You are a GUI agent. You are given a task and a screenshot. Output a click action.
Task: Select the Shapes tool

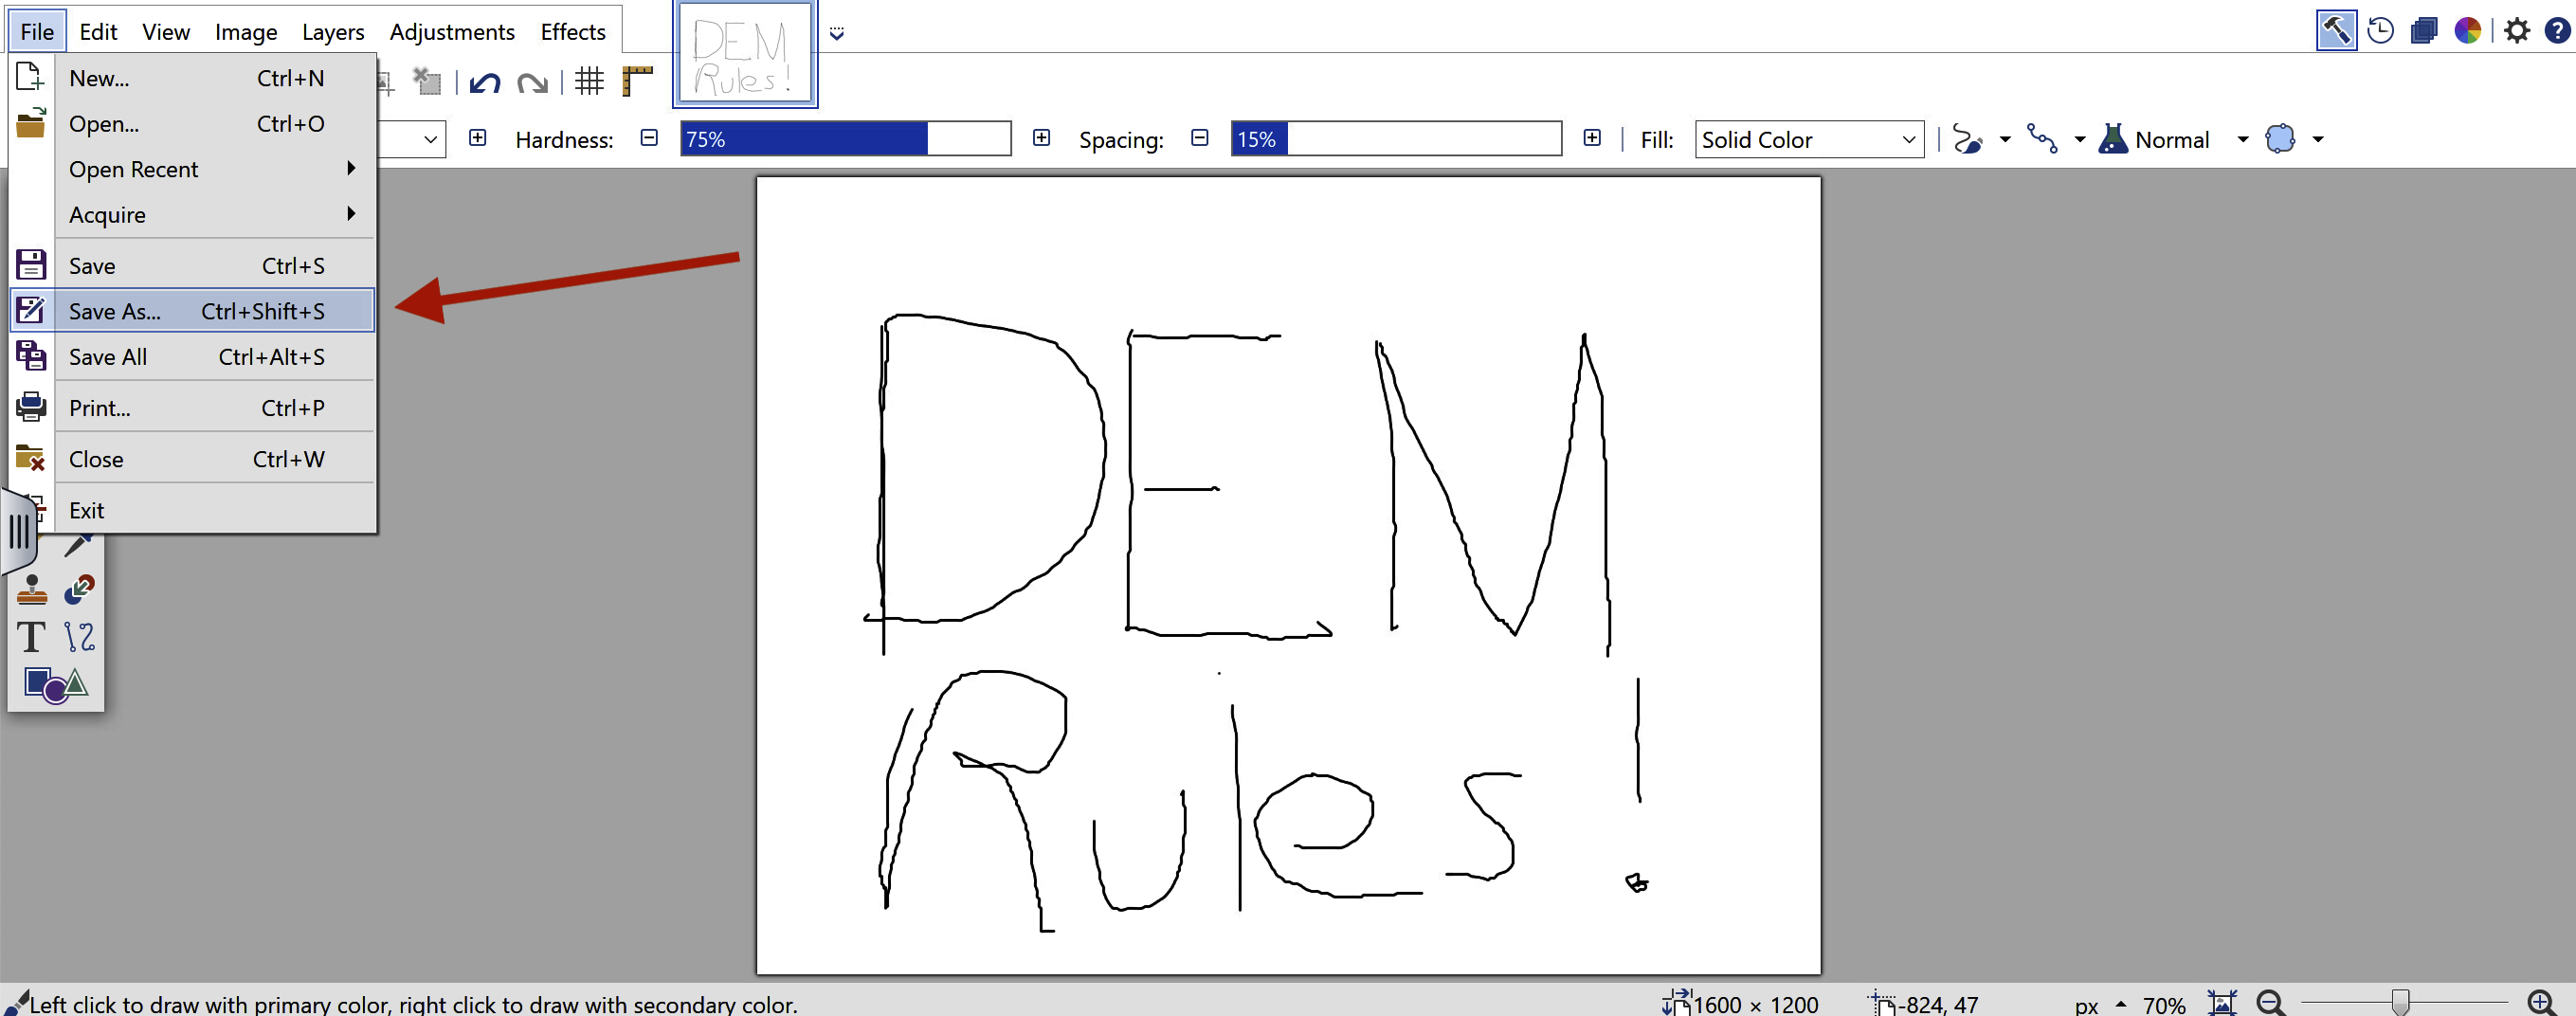pos(55,685)
